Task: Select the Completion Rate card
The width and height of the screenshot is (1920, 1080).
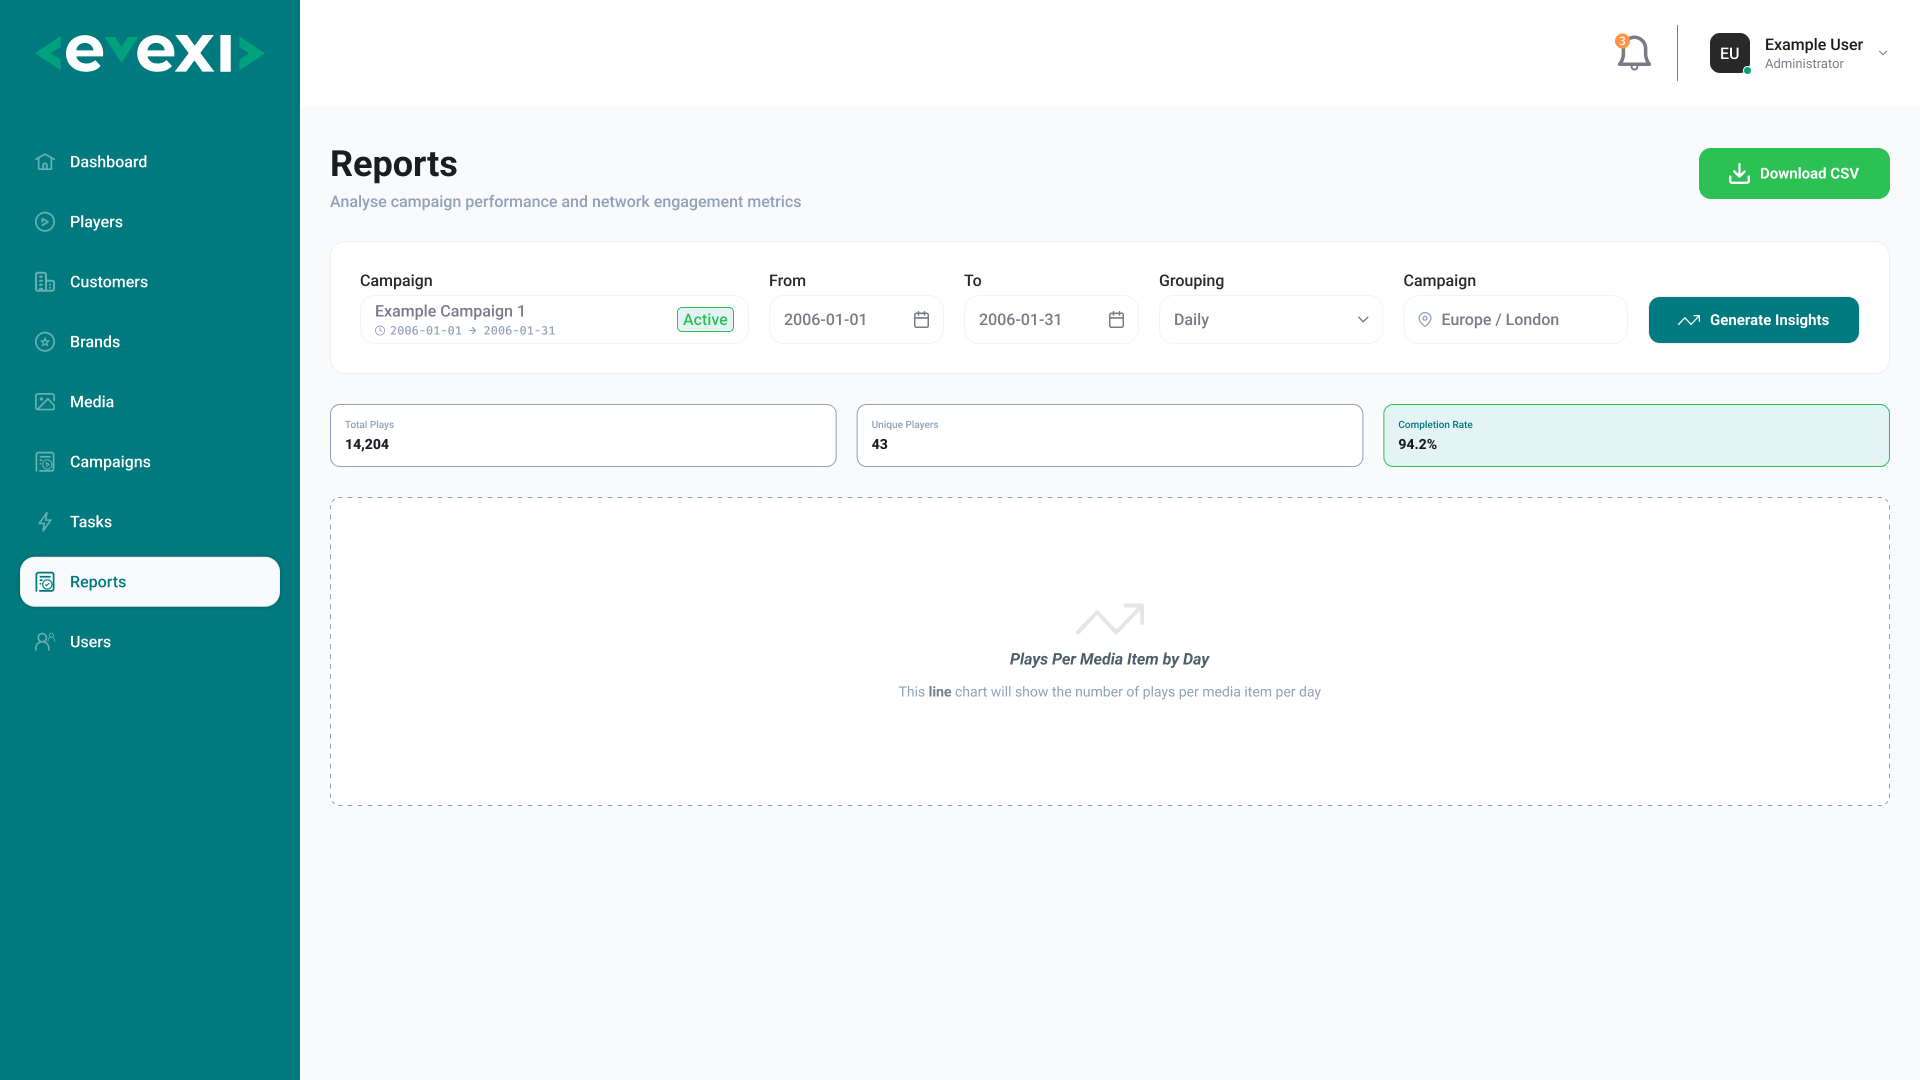Action: [x=1636, y=435]
